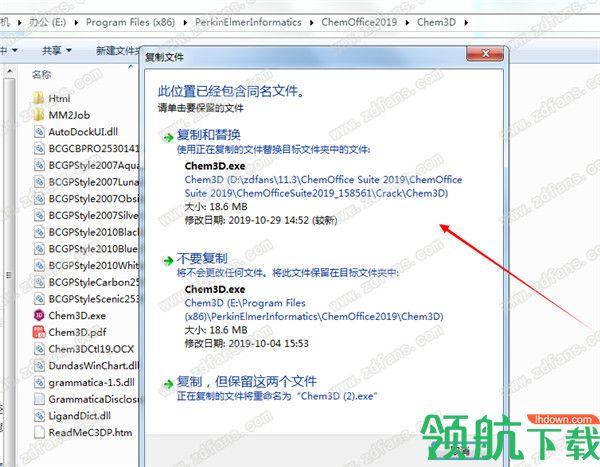Screen dimensions: 600x467
Task: Click the BCGPStyle2010Blue file icon
Action: [x=39, y=249]
